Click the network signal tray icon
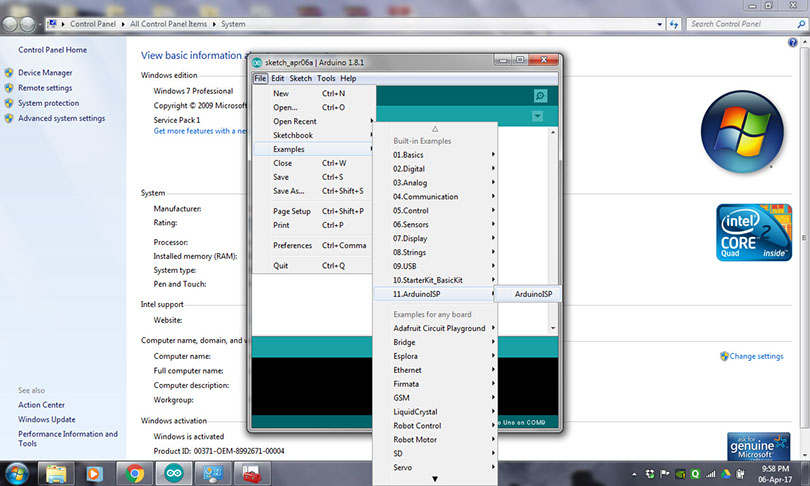This screenshot has width=810, height=486. tap(711, 473)
